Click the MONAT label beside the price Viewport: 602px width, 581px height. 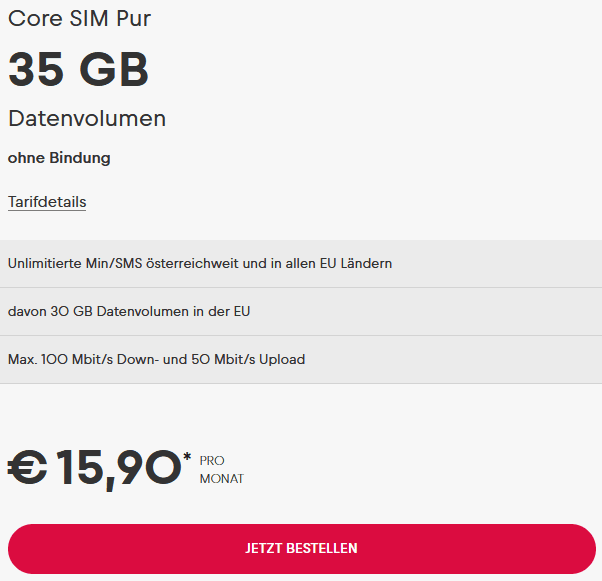[x=221, y=479]
